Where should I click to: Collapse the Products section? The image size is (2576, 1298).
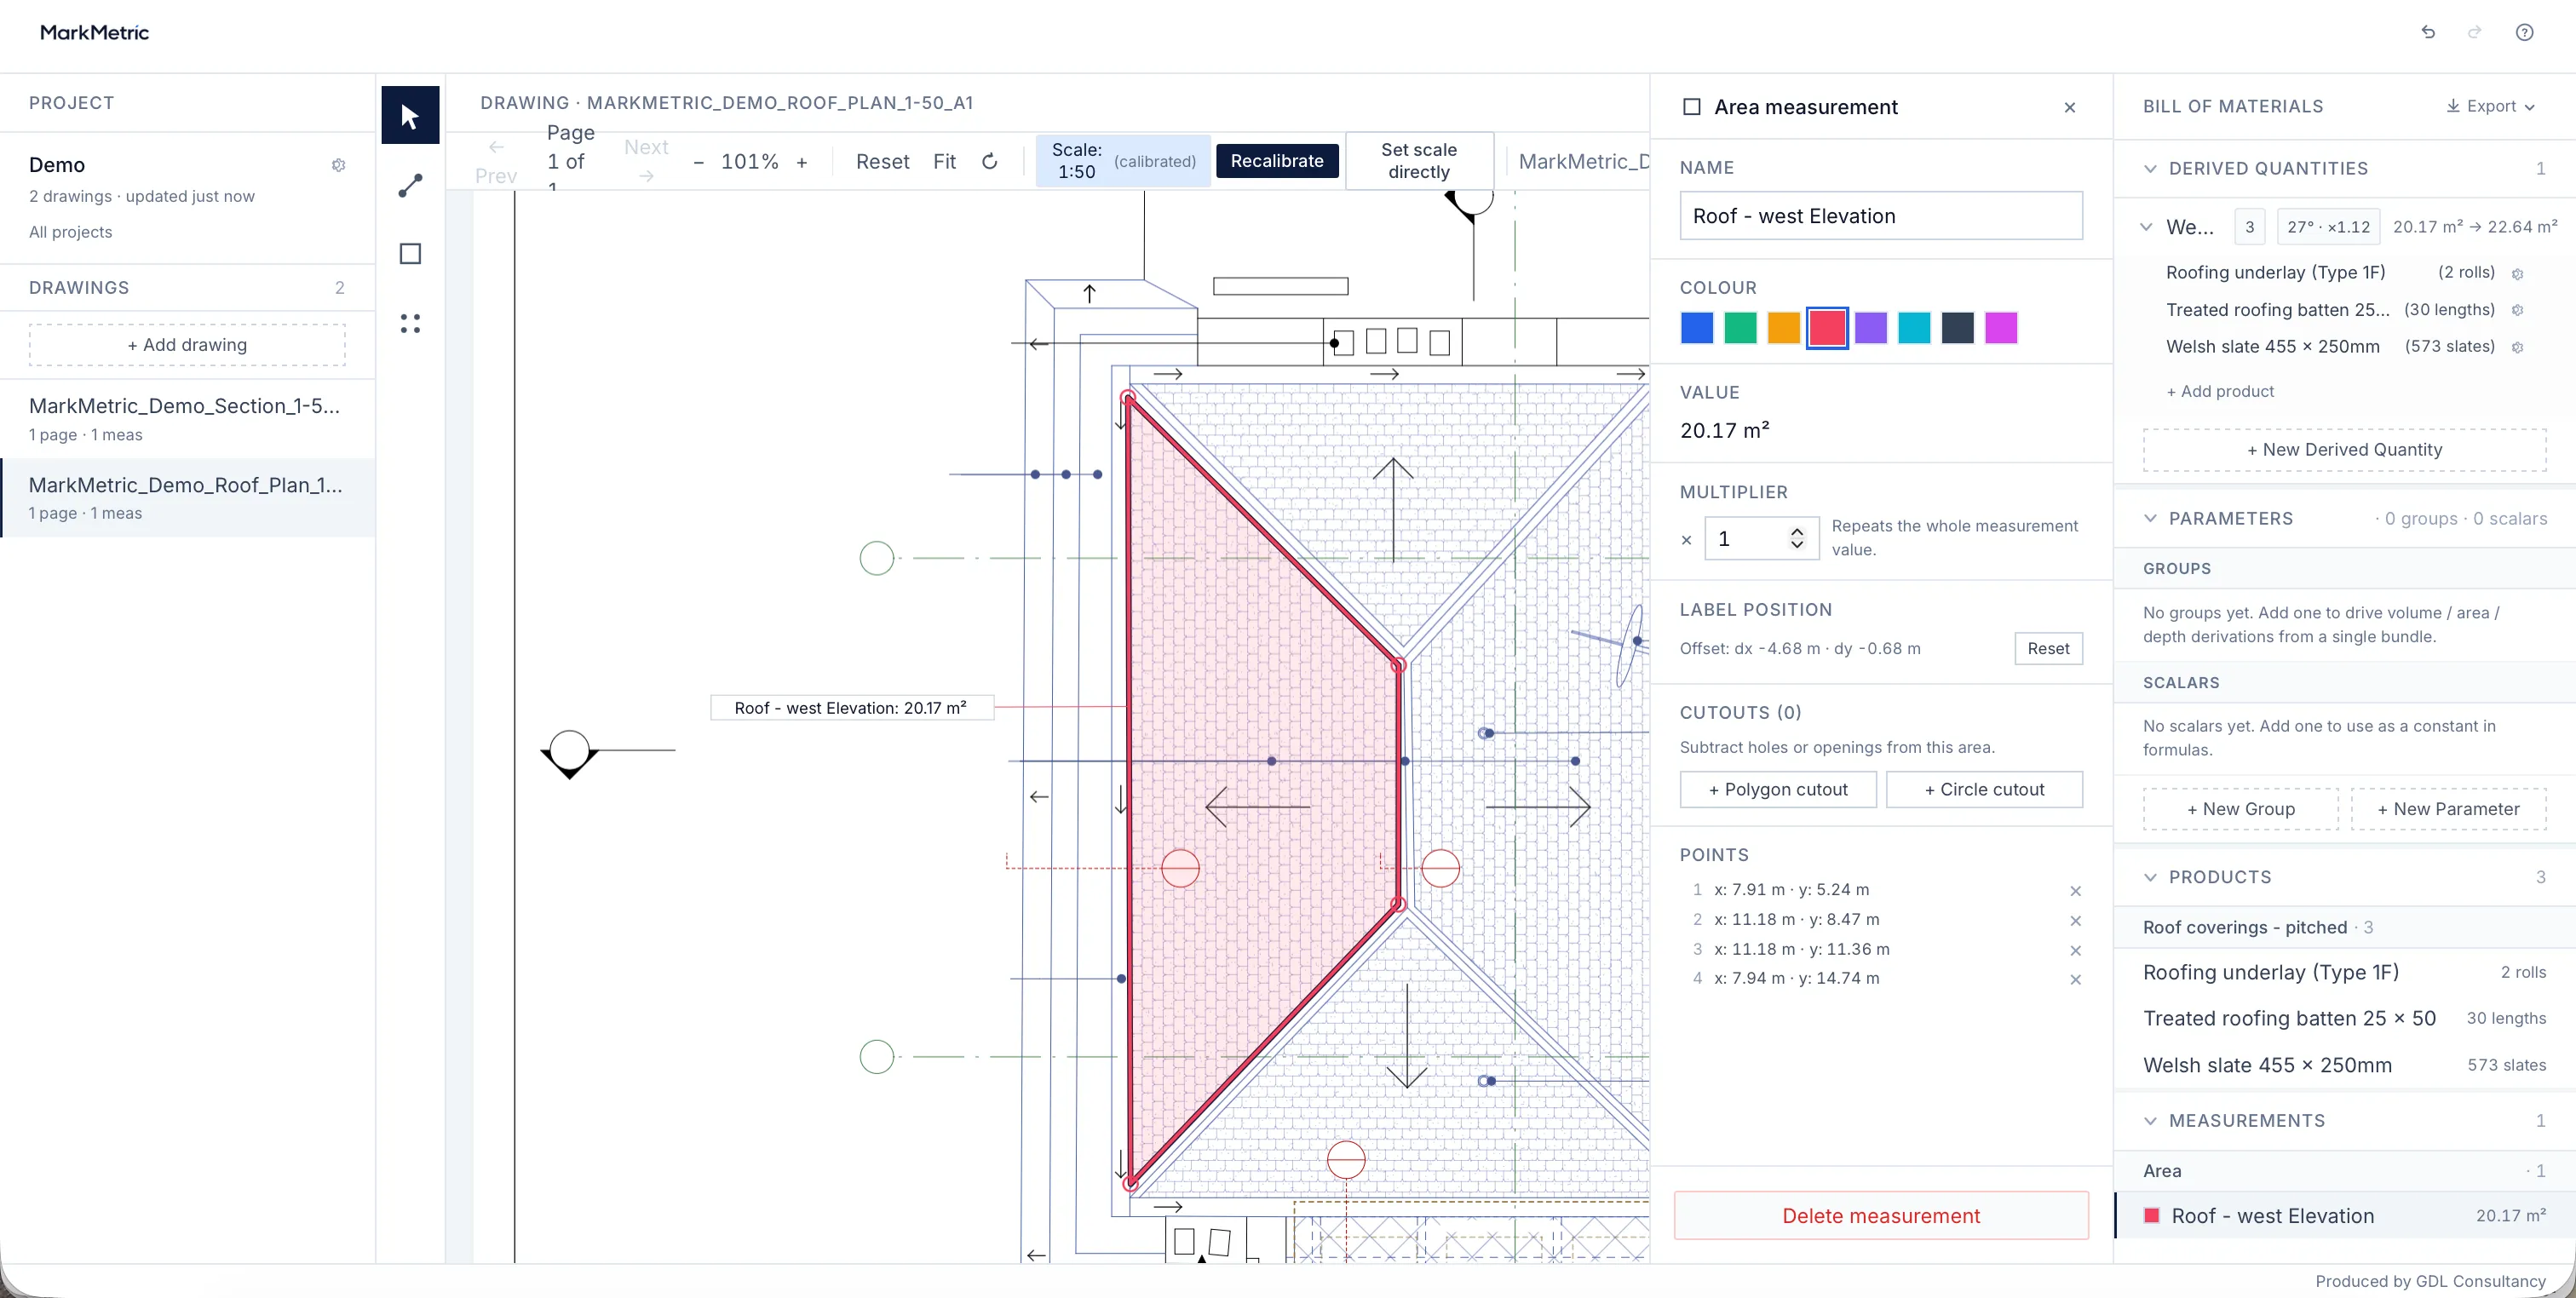(x=2150, y=877)
